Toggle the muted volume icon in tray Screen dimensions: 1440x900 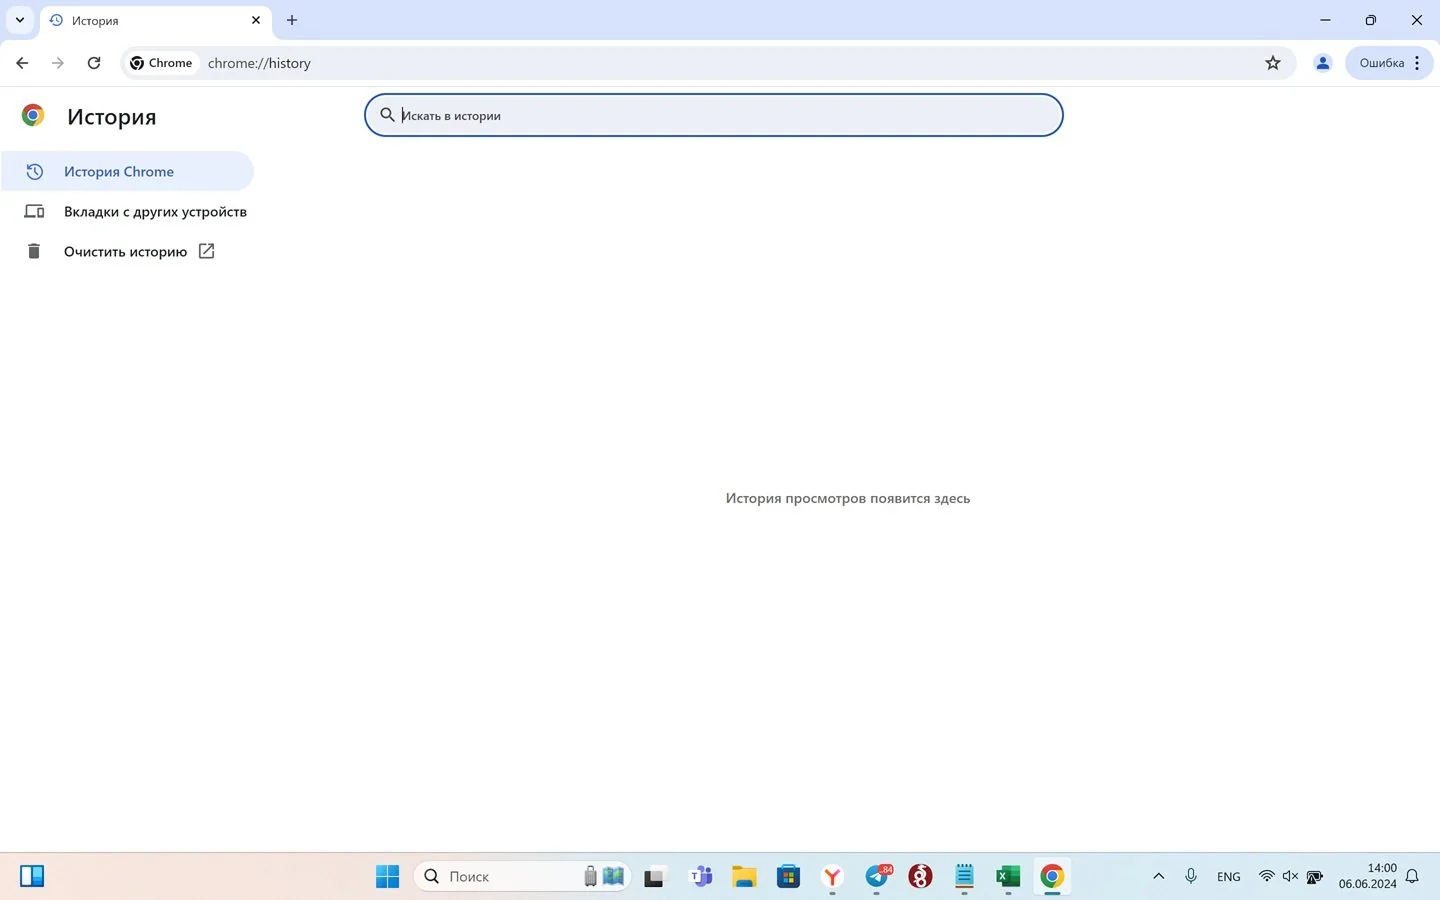(x=1290, y=876)
